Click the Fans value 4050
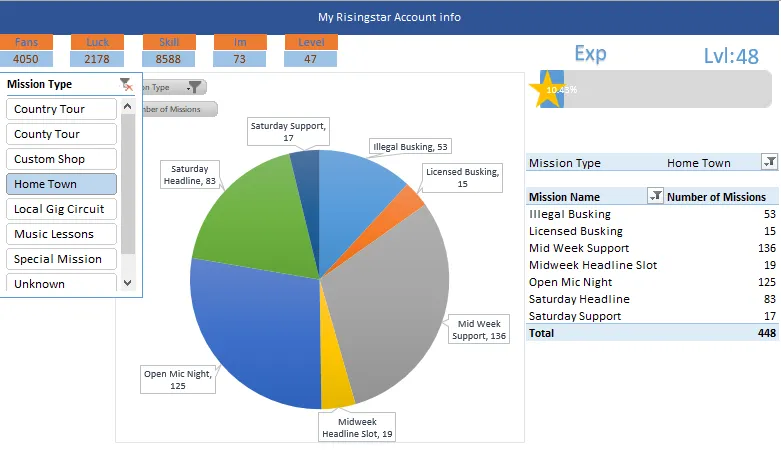 click(x=26, y=59)
